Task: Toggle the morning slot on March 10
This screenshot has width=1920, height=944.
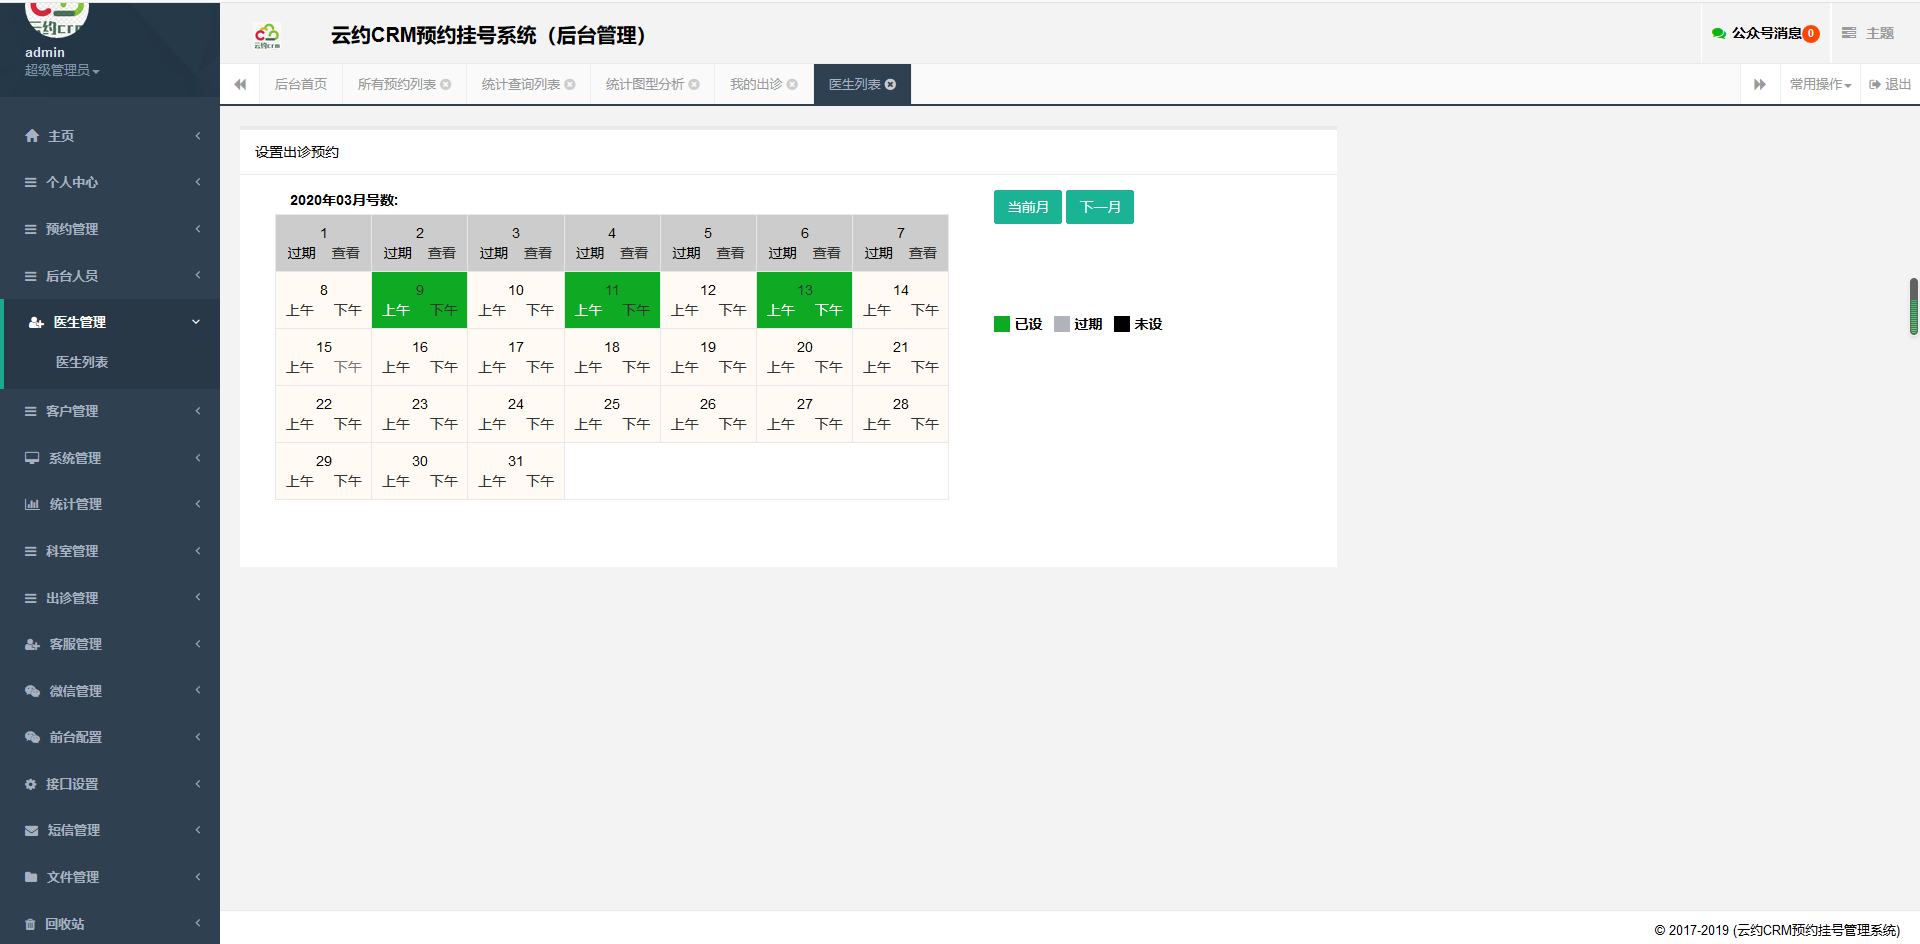Action: [x=493, y=311]
